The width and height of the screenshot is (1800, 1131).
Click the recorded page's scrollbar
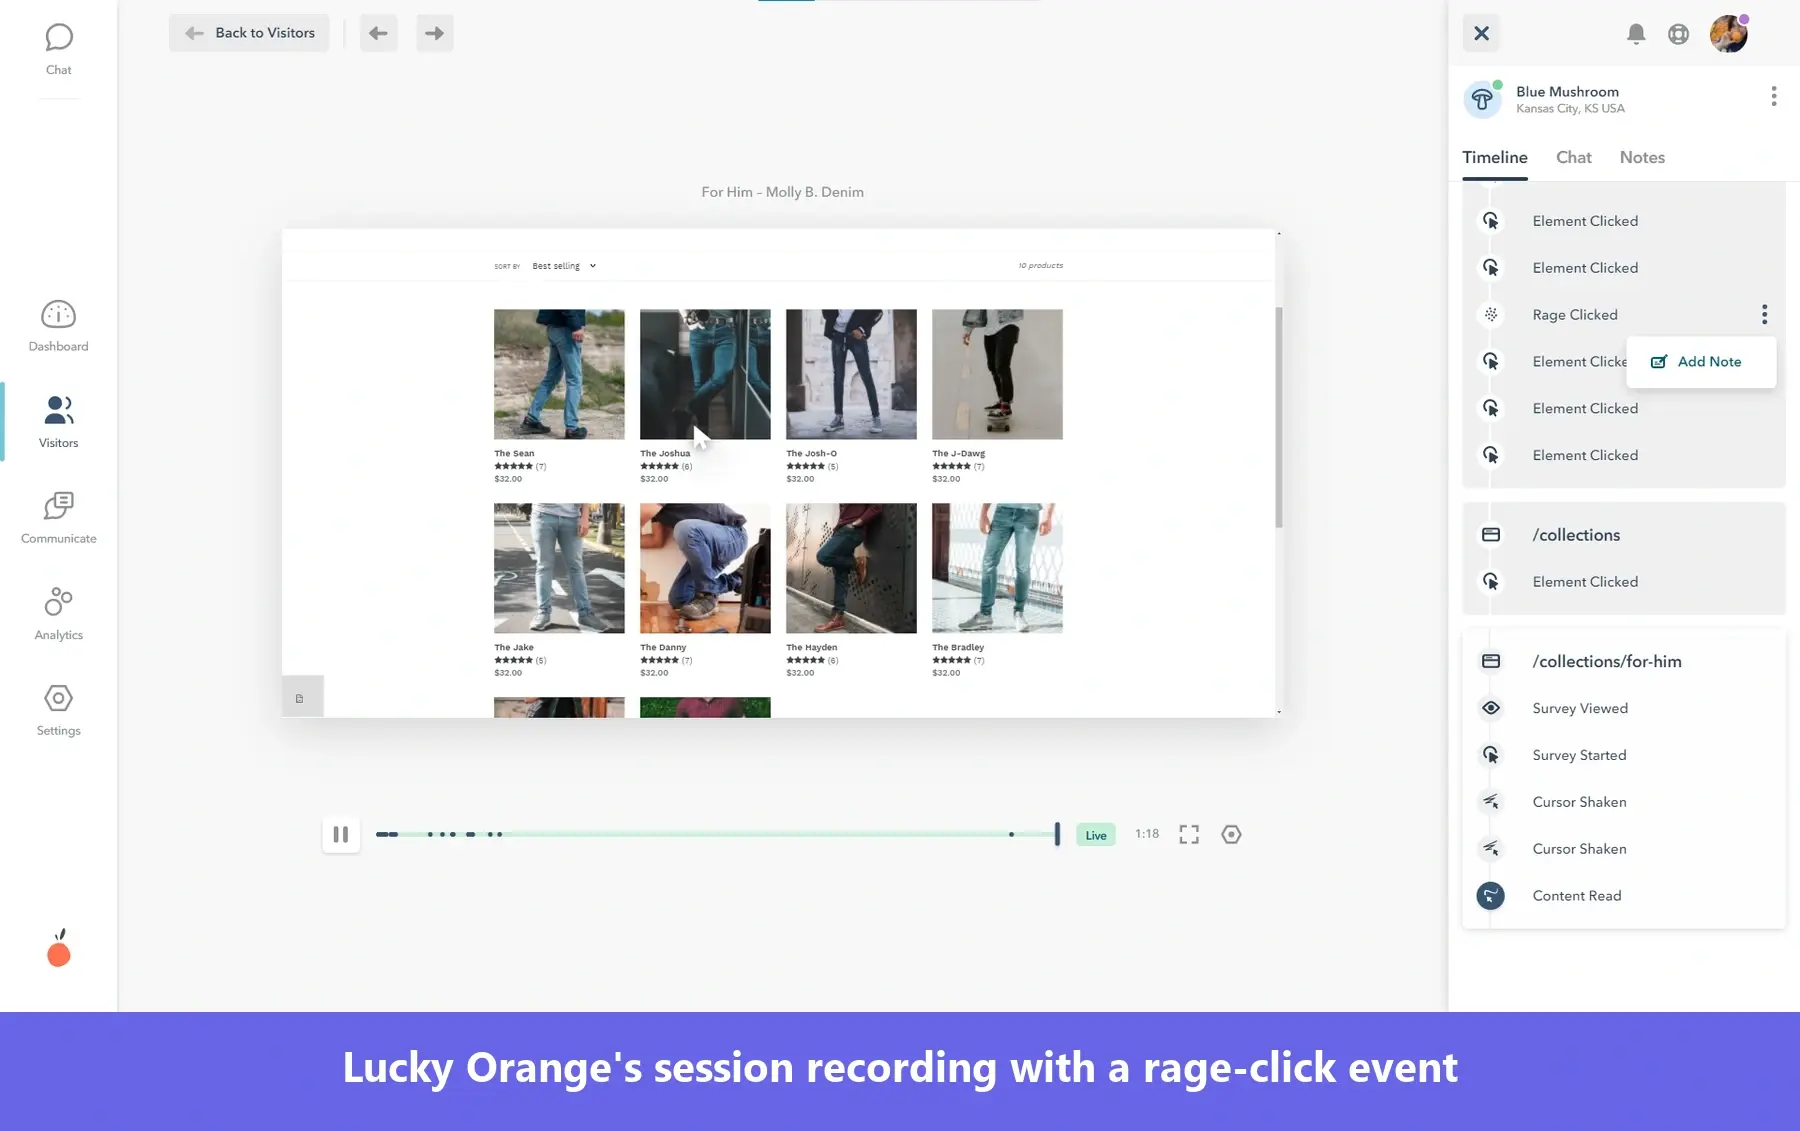click(x=1278, y=417)
